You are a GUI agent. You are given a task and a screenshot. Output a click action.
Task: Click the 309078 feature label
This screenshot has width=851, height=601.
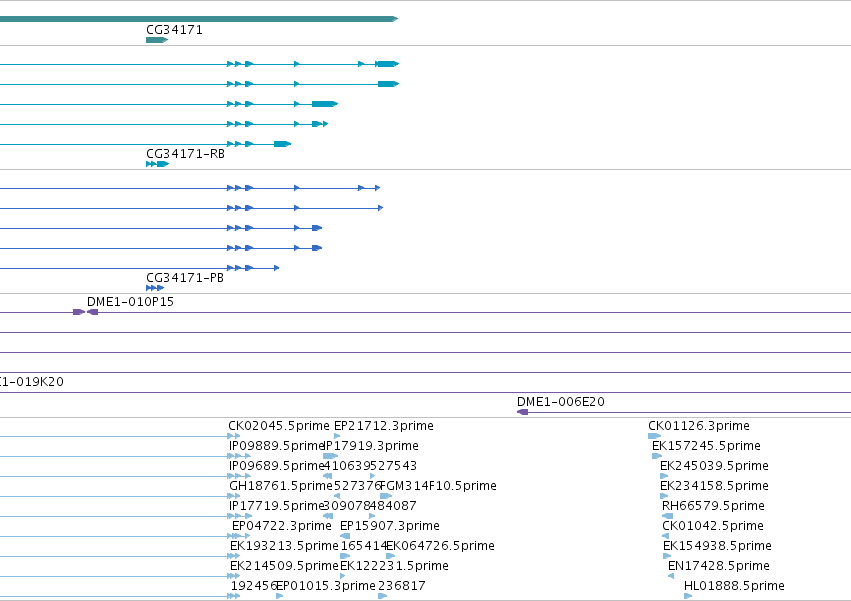coord(346,506)
